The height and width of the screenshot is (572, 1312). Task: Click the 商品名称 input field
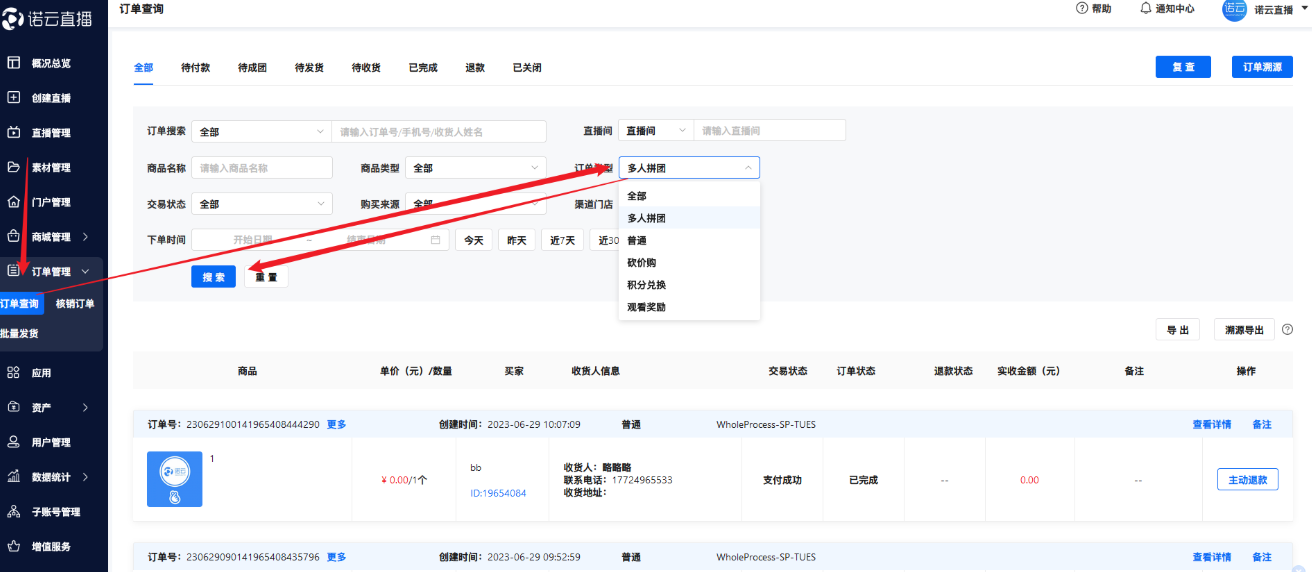pyautogui.click(x=261, y=168)
